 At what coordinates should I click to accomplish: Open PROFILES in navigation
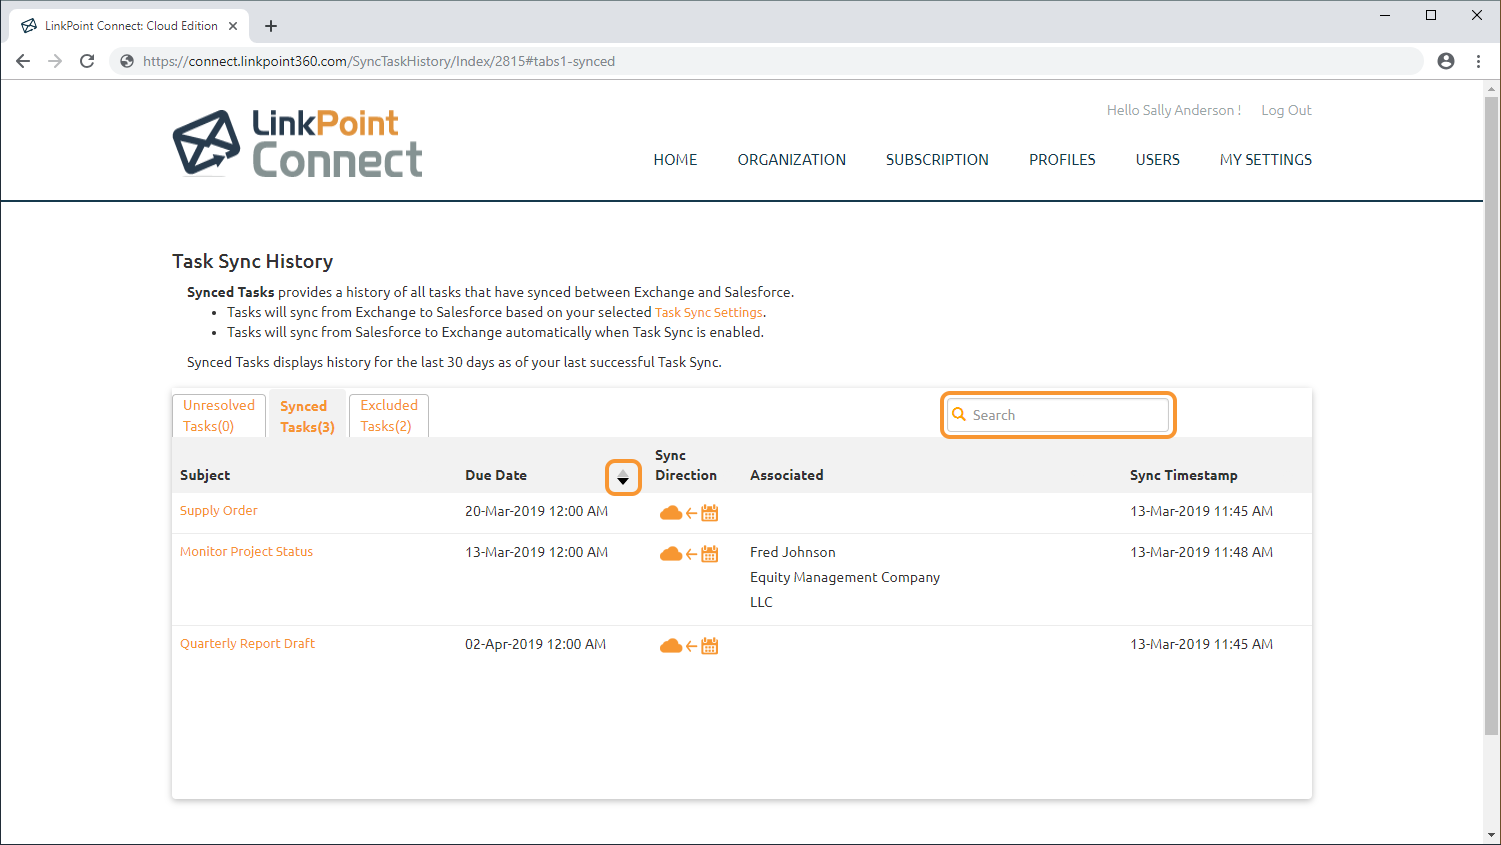(x=1062, y=160)
